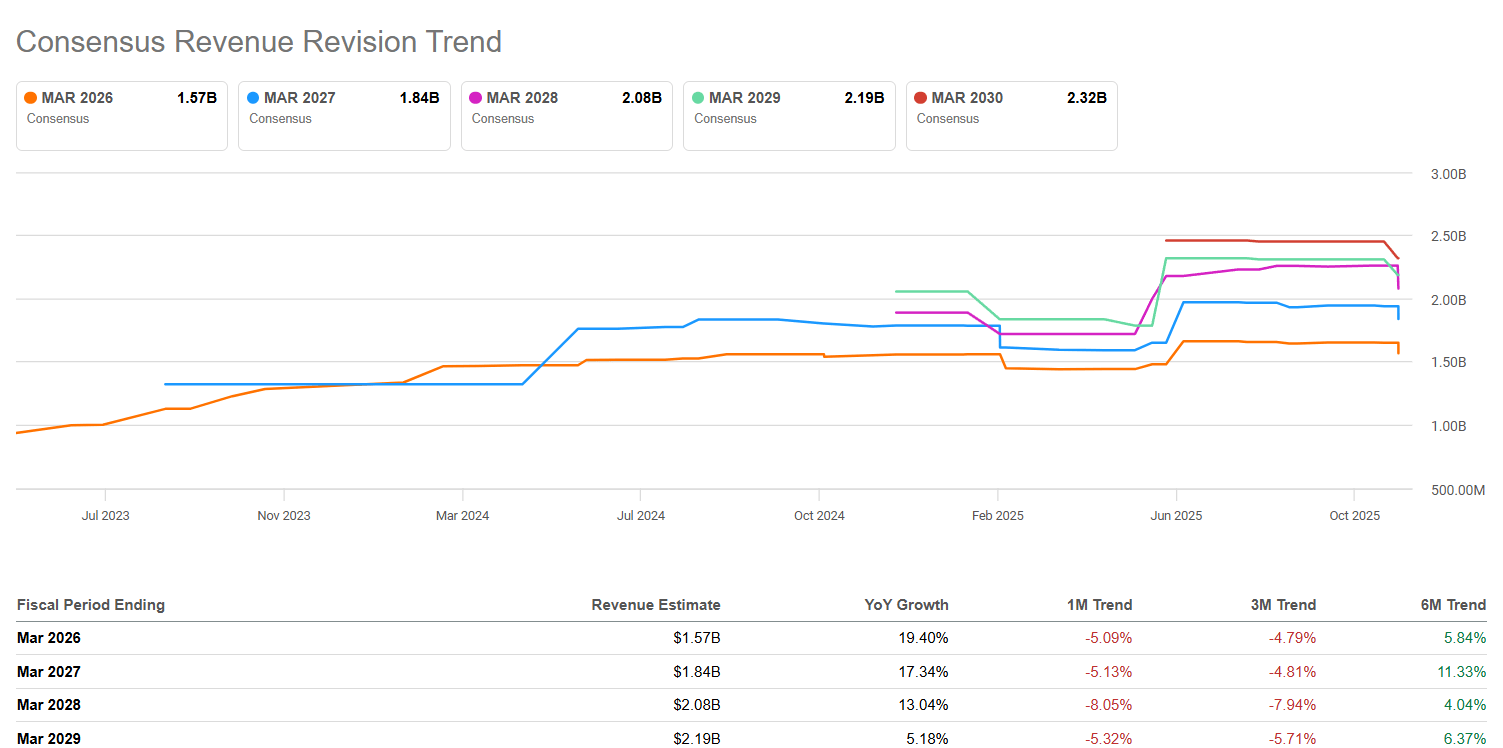1503x748 pixels.
Task: Click the 2.50B y-axis label
Action: (1448, 237)
